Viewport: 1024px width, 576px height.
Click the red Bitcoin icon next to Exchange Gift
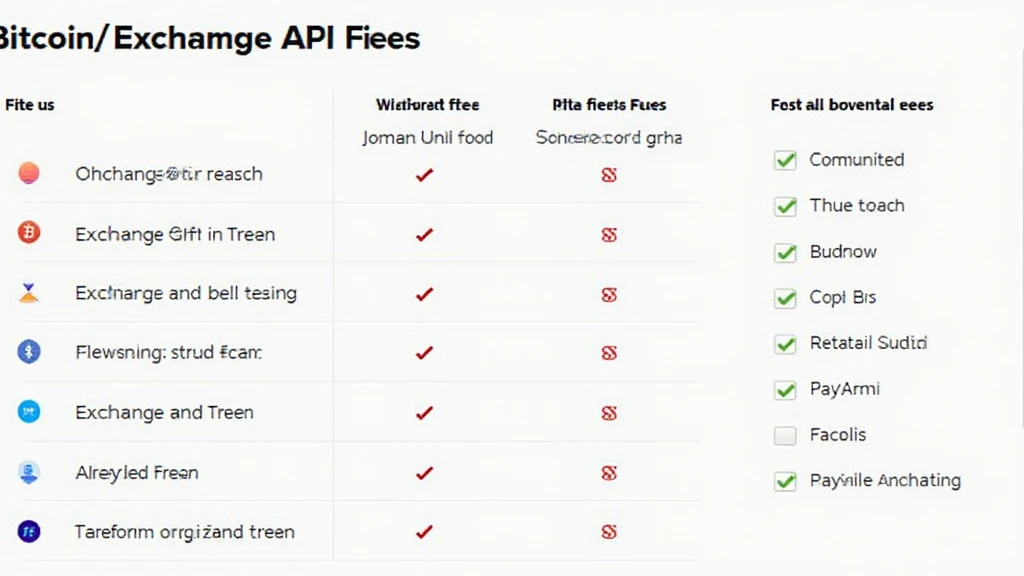[x=29, y=233]
